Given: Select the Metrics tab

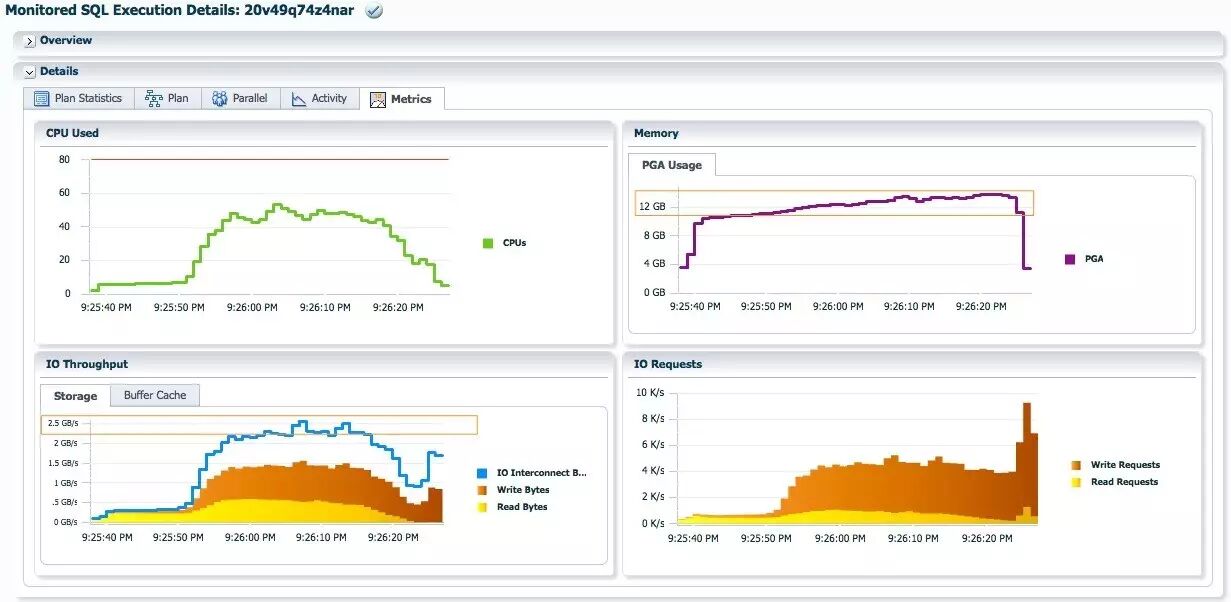Looking at the screenshot, I should point(402,98).
